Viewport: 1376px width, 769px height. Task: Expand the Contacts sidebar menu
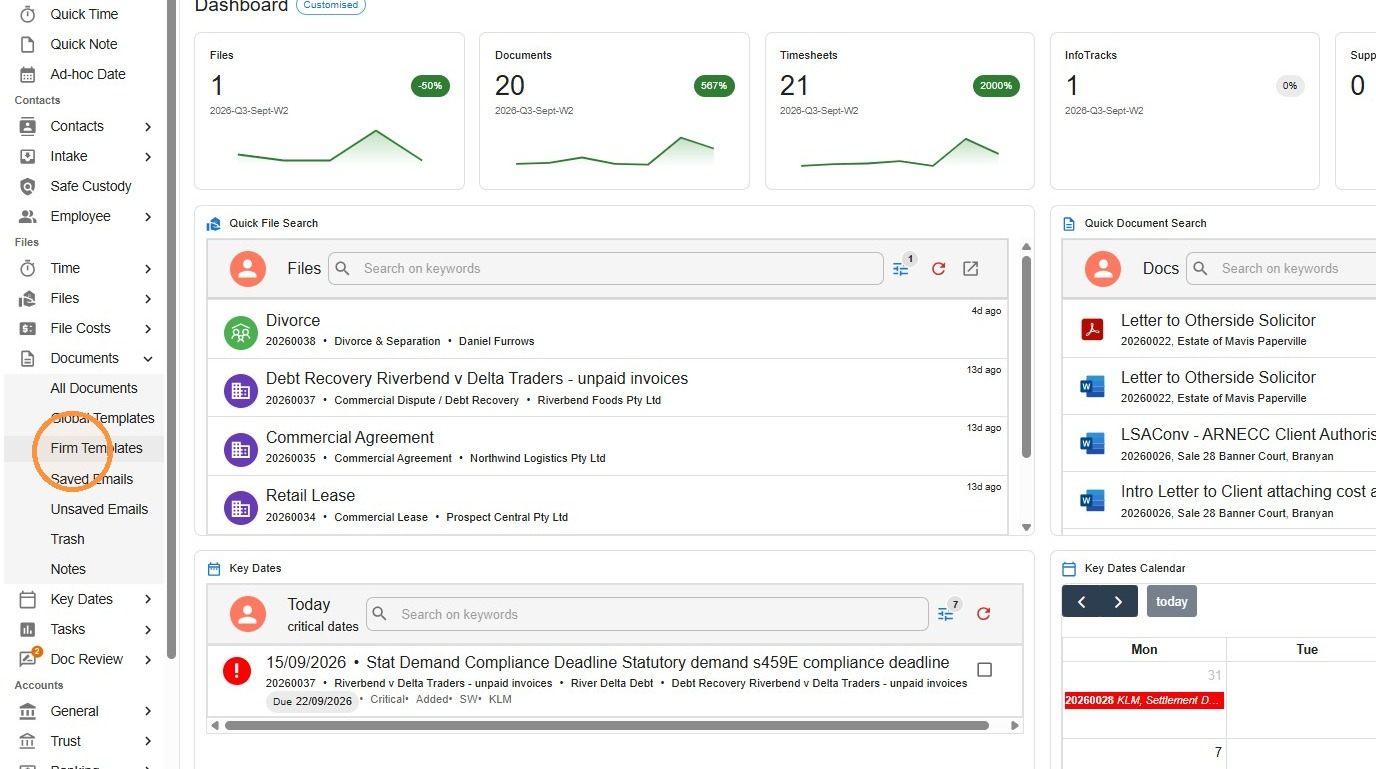tap(148, 126)
